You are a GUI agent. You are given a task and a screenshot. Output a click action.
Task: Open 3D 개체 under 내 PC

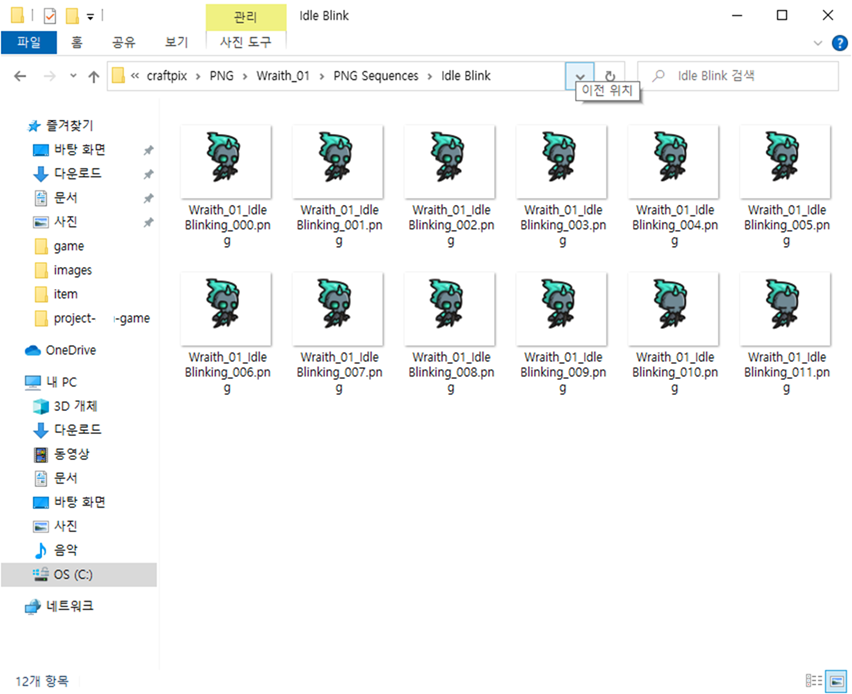coord(75,406)
